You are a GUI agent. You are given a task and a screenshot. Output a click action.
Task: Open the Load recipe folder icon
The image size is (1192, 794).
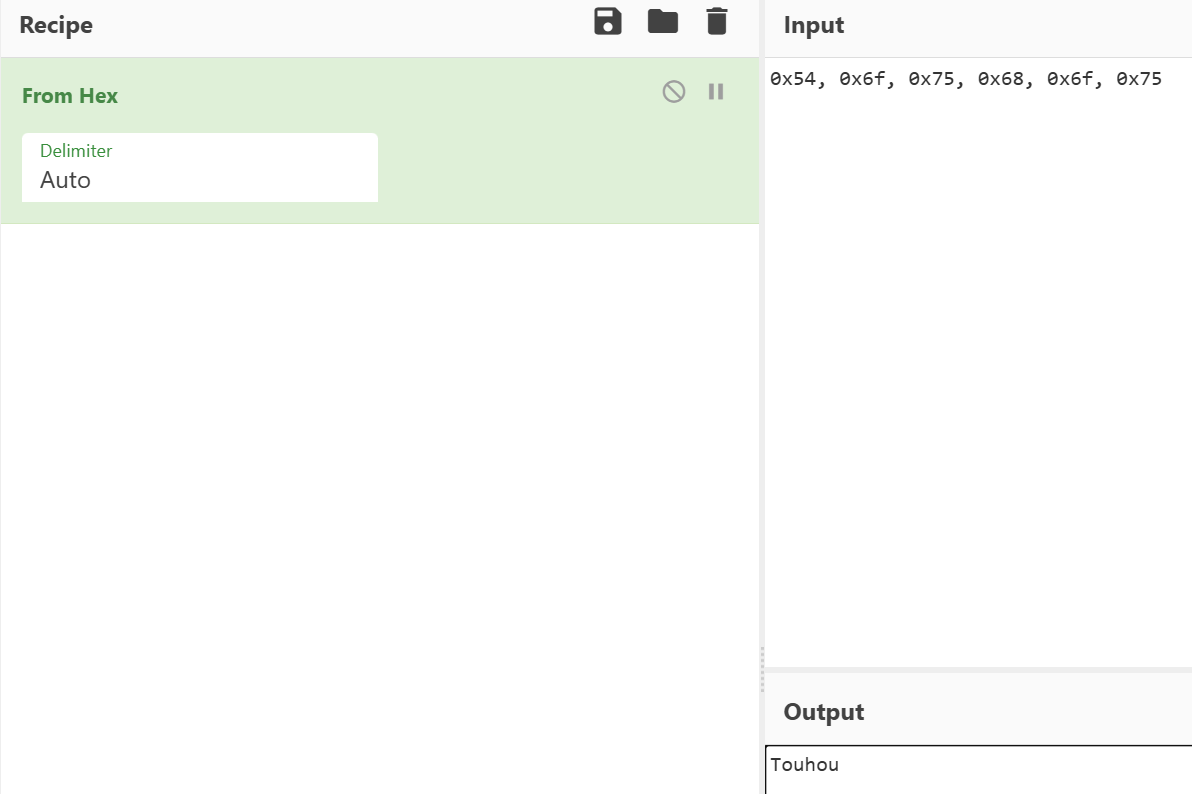[662, 22]
